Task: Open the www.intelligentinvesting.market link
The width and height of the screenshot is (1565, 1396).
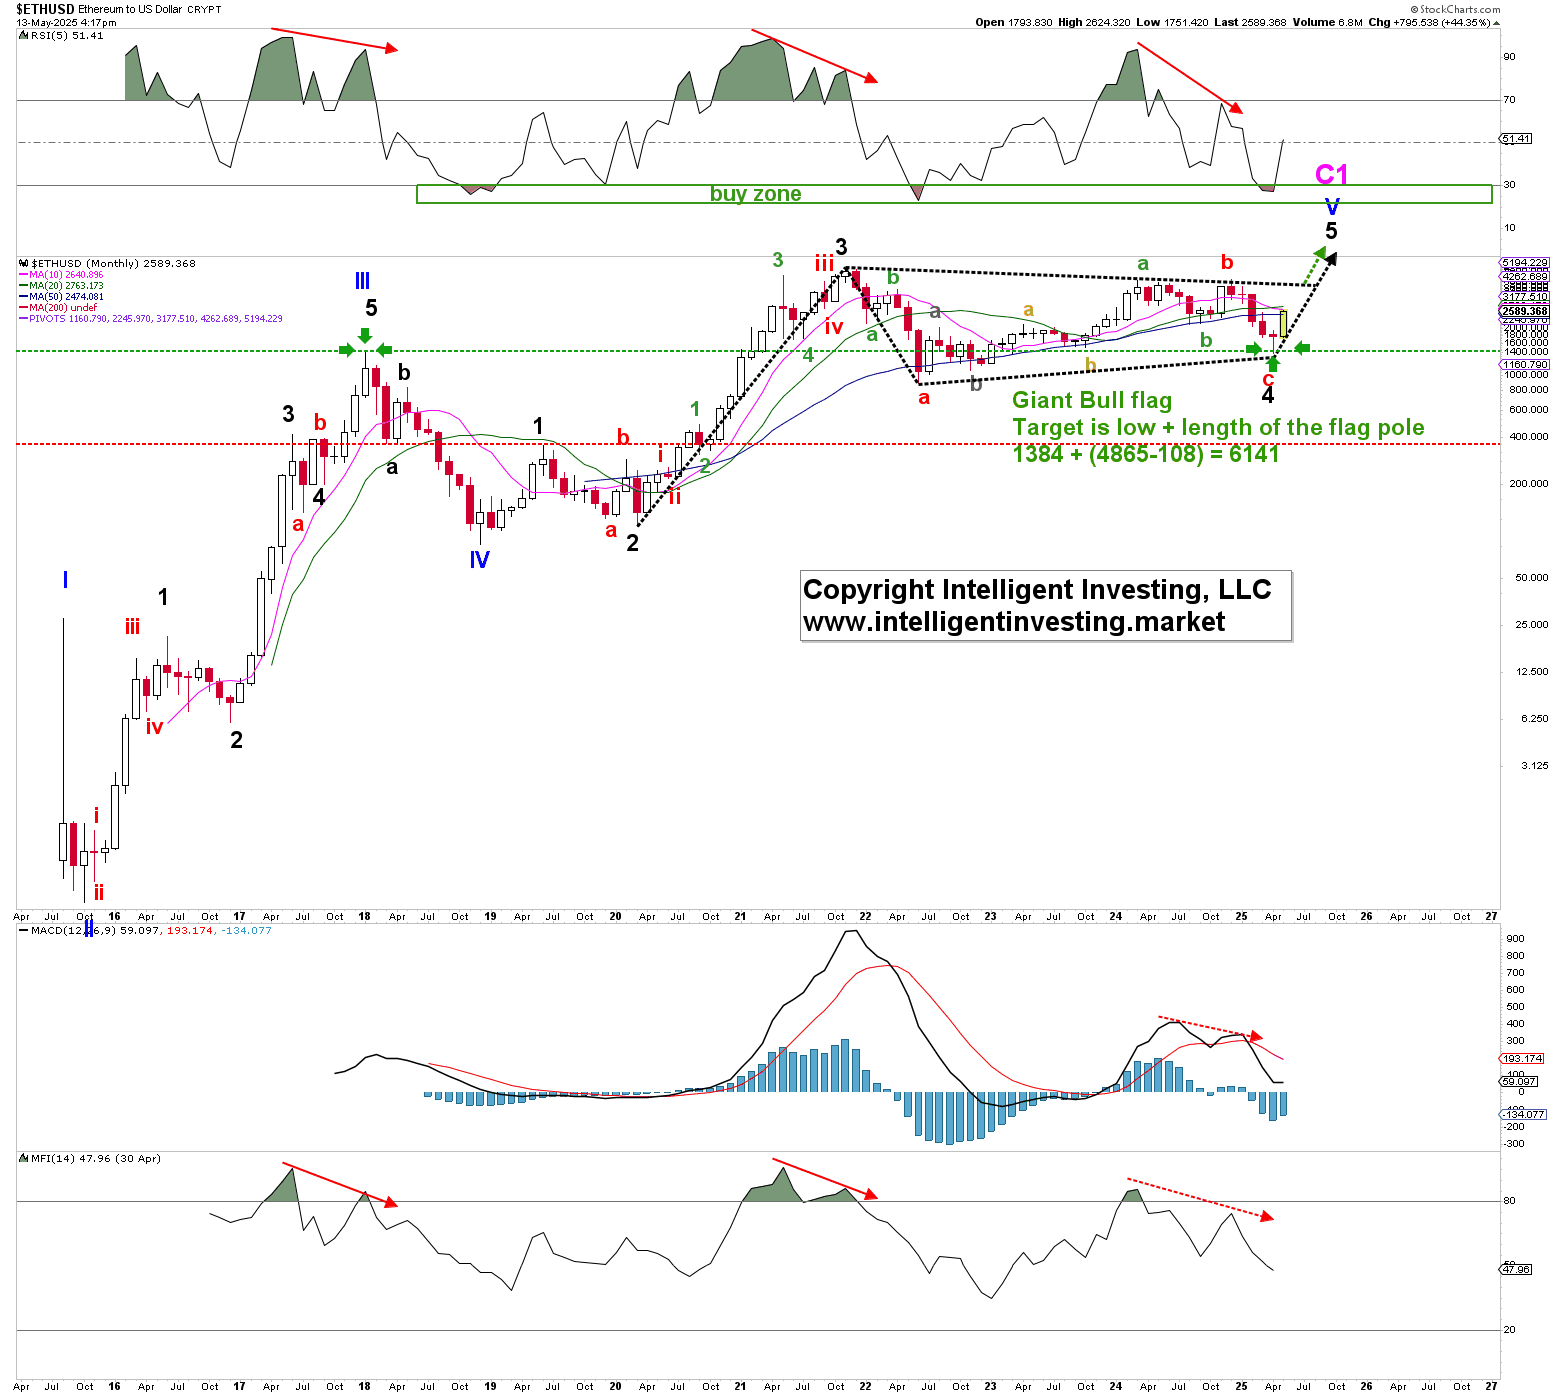Action: 1014,622
